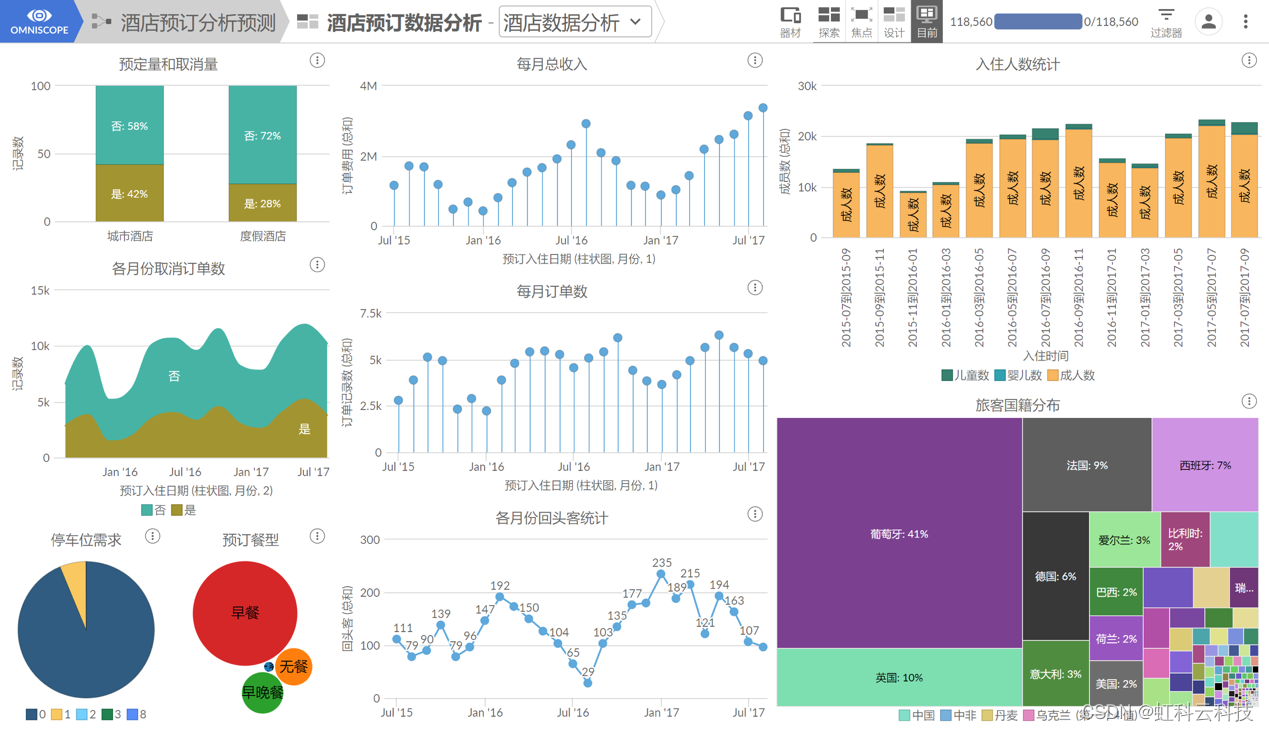Open info for 各月份取消订单数 chart

[x=317, y=265]
